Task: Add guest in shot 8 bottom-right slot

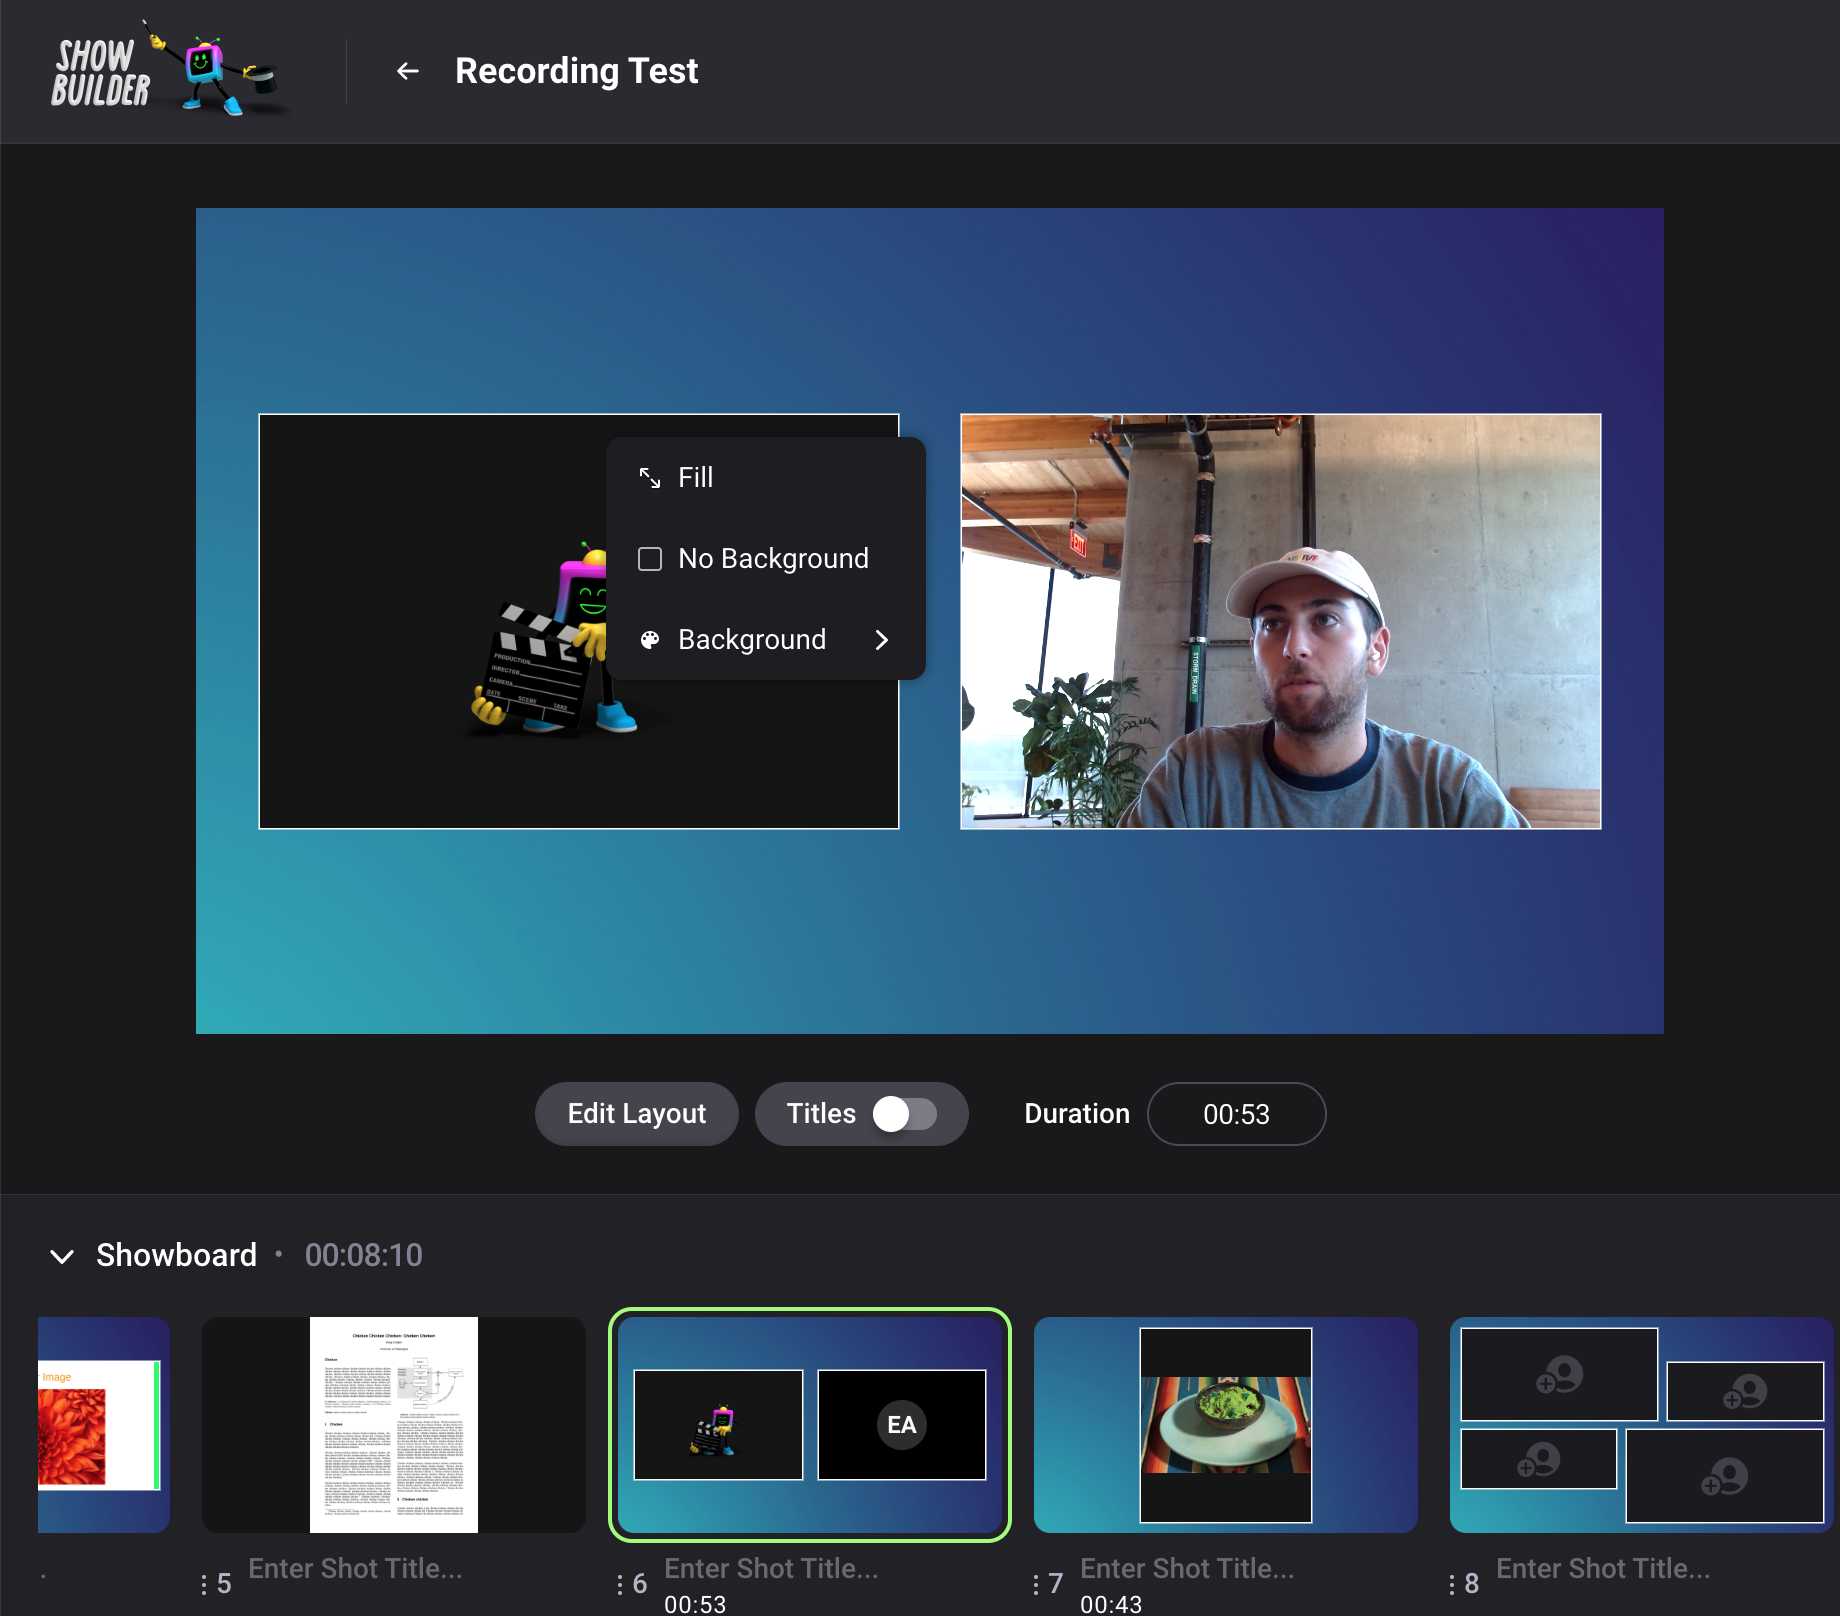Action: (1725, 1476)
